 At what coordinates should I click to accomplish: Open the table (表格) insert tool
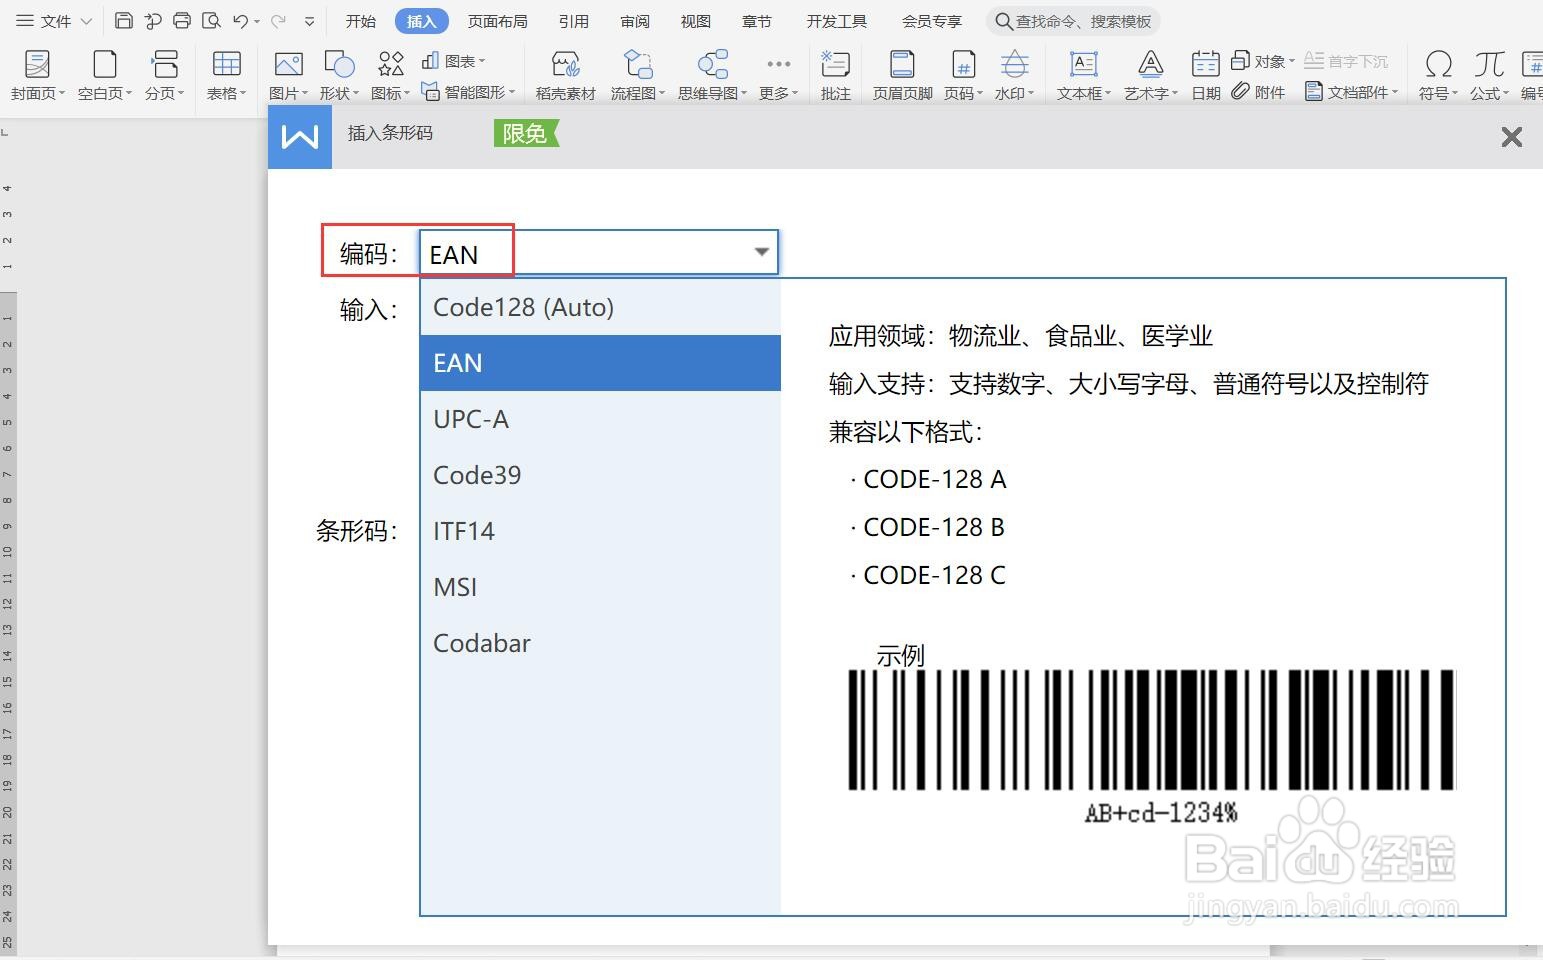point(227,75)
